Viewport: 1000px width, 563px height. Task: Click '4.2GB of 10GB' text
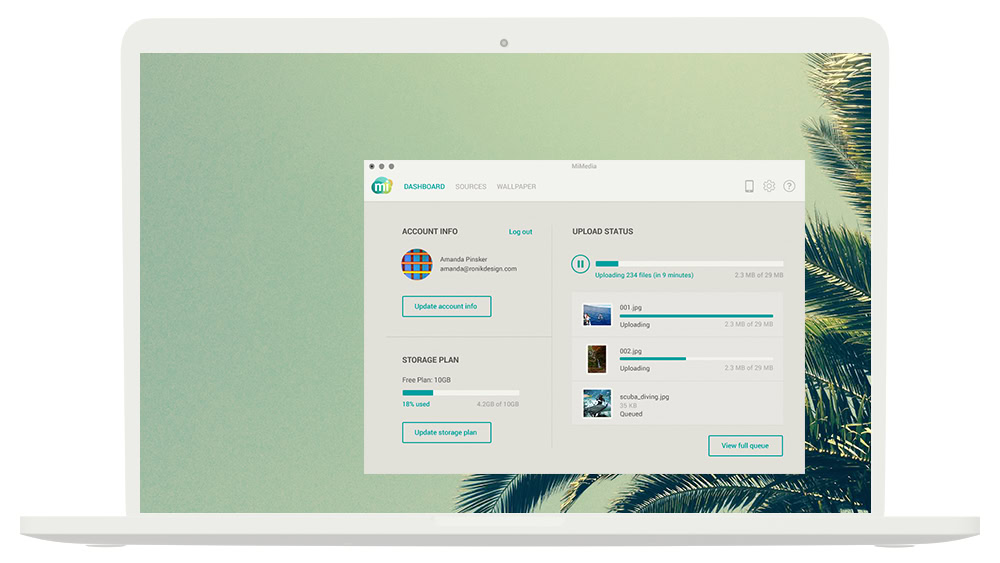coord(497,404)
